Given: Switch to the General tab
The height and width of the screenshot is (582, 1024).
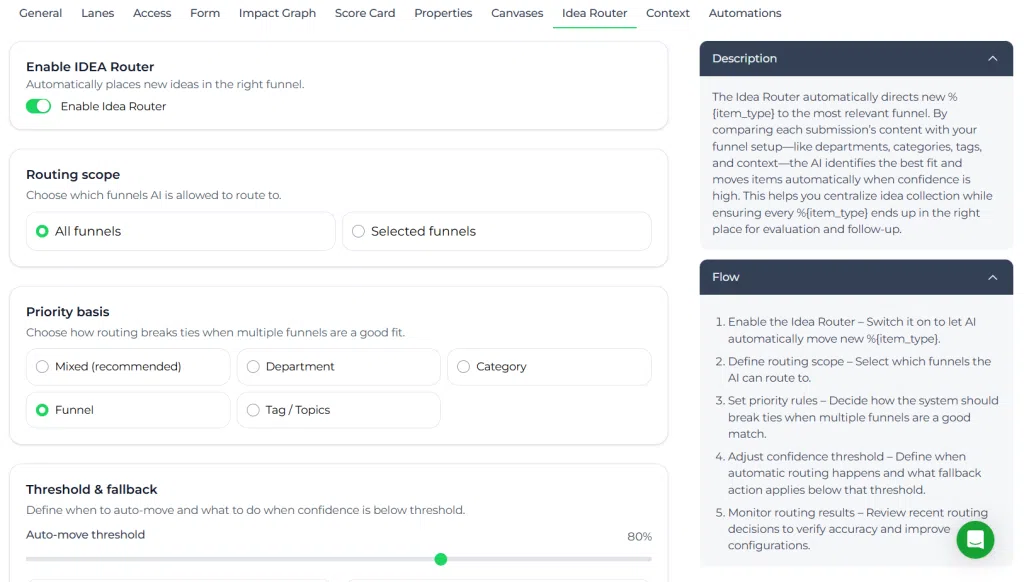Looking at the screenshot, I should (40, 13).
